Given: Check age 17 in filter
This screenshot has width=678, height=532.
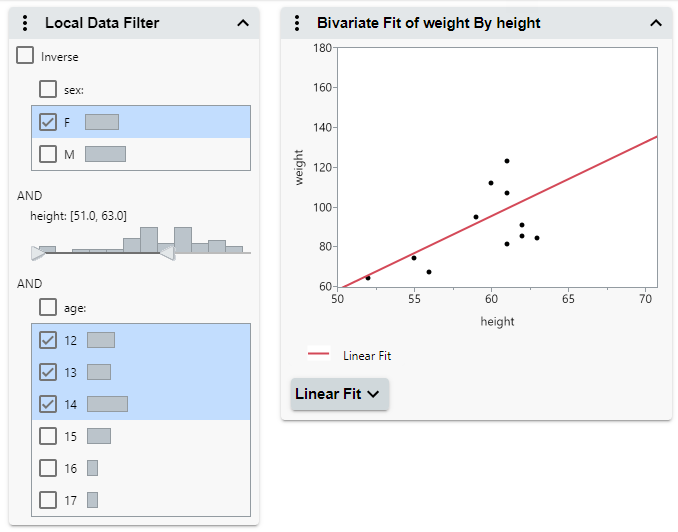Looking at the screenshot, I should 48,500.
